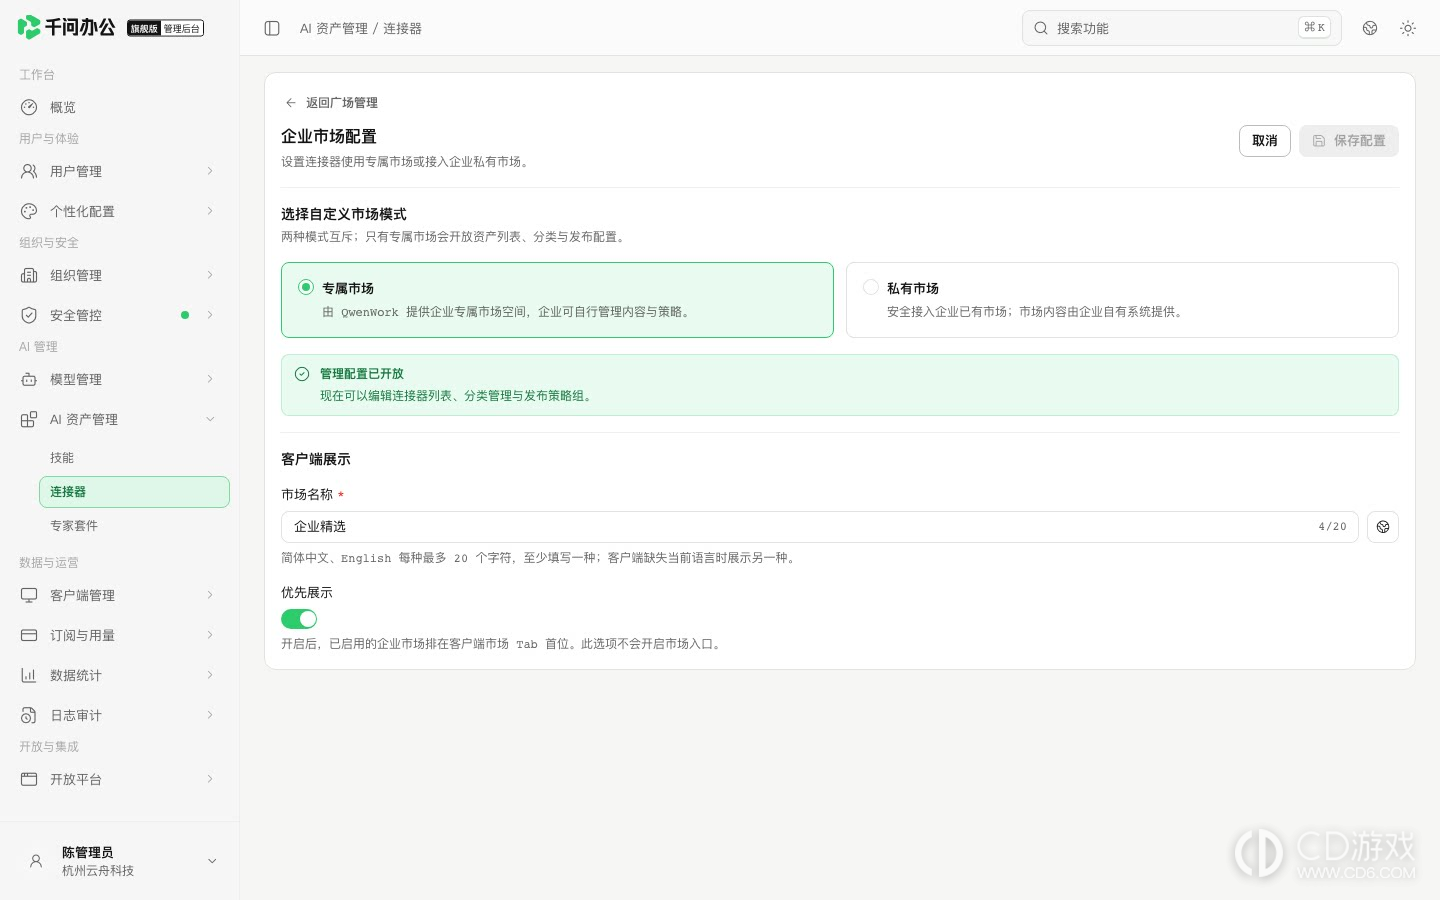1440x900 pixels.
Task: Click AI 资产管理 in the breadcrumb
Action: pyautogui.click(x=334, y=28)
